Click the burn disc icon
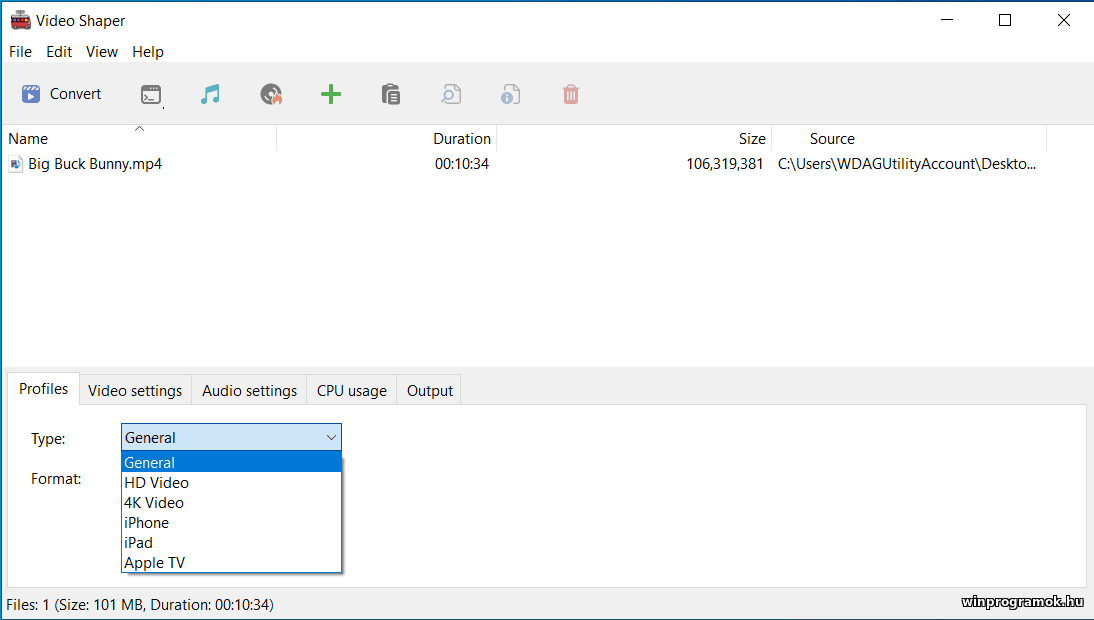 click(271, 95)
